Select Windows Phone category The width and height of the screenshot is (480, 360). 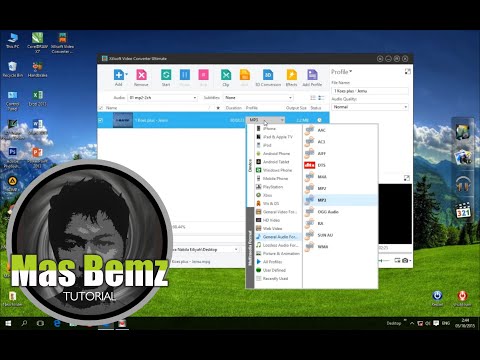pos(278,170)
